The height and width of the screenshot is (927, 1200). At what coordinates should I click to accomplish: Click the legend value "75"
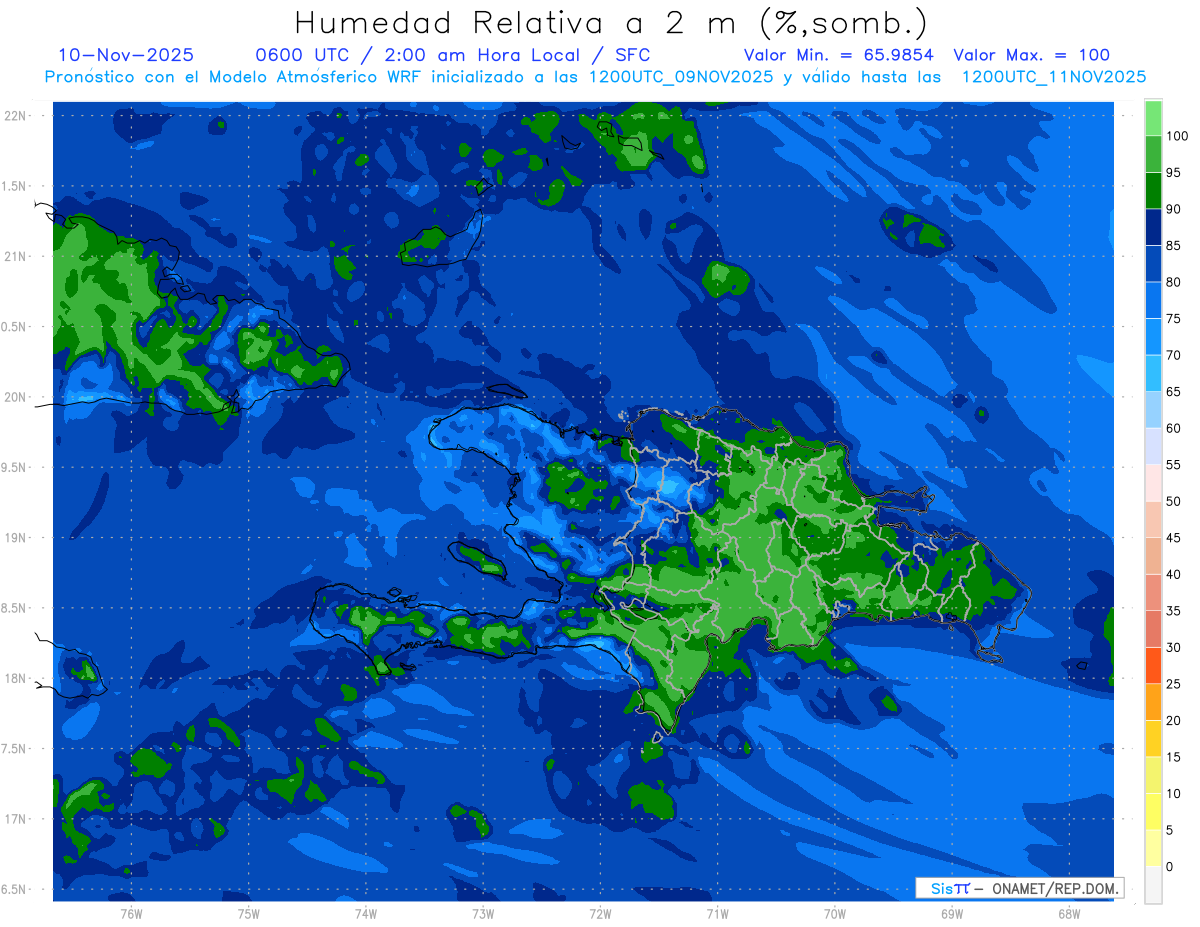tap(1174, 319)
